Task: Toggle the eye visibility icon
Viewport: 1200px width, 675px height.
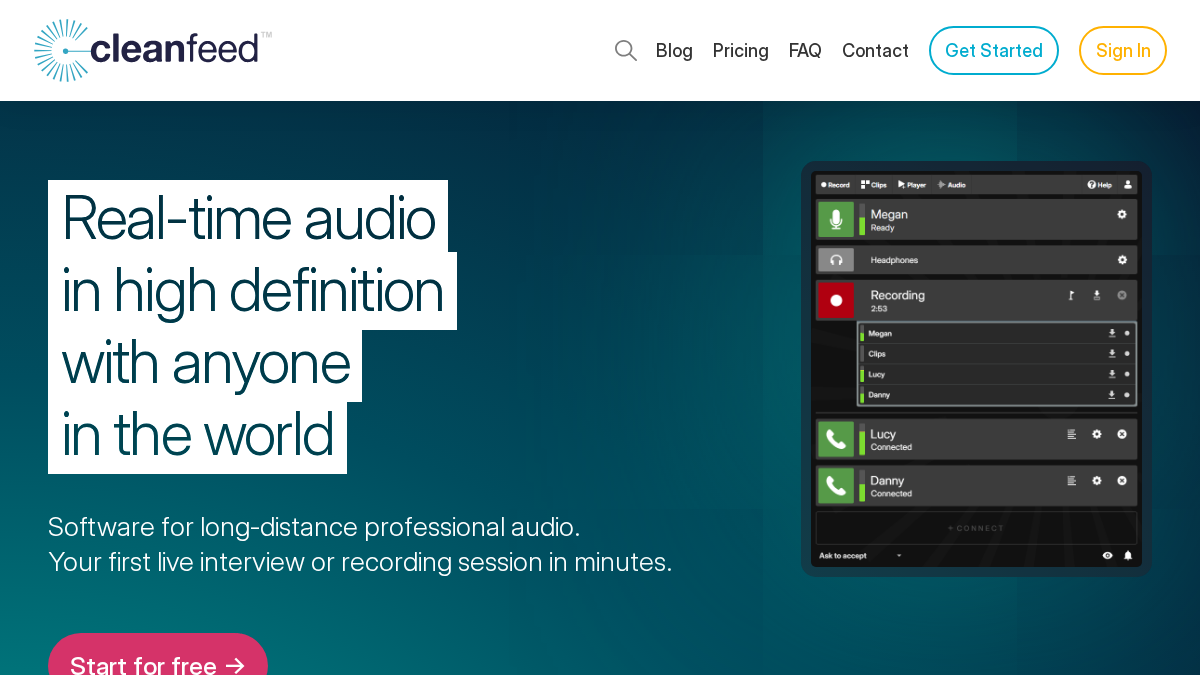Action: click(1107, 555)
